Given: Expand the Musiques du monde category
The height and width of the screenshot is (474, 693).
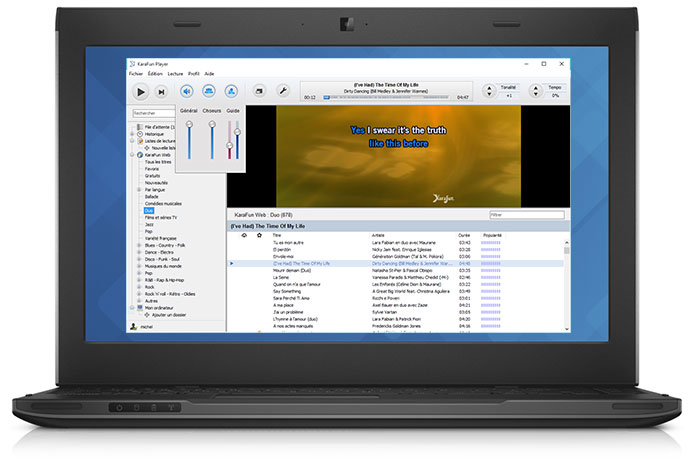Looking at the screenshot, I should 139,266.
